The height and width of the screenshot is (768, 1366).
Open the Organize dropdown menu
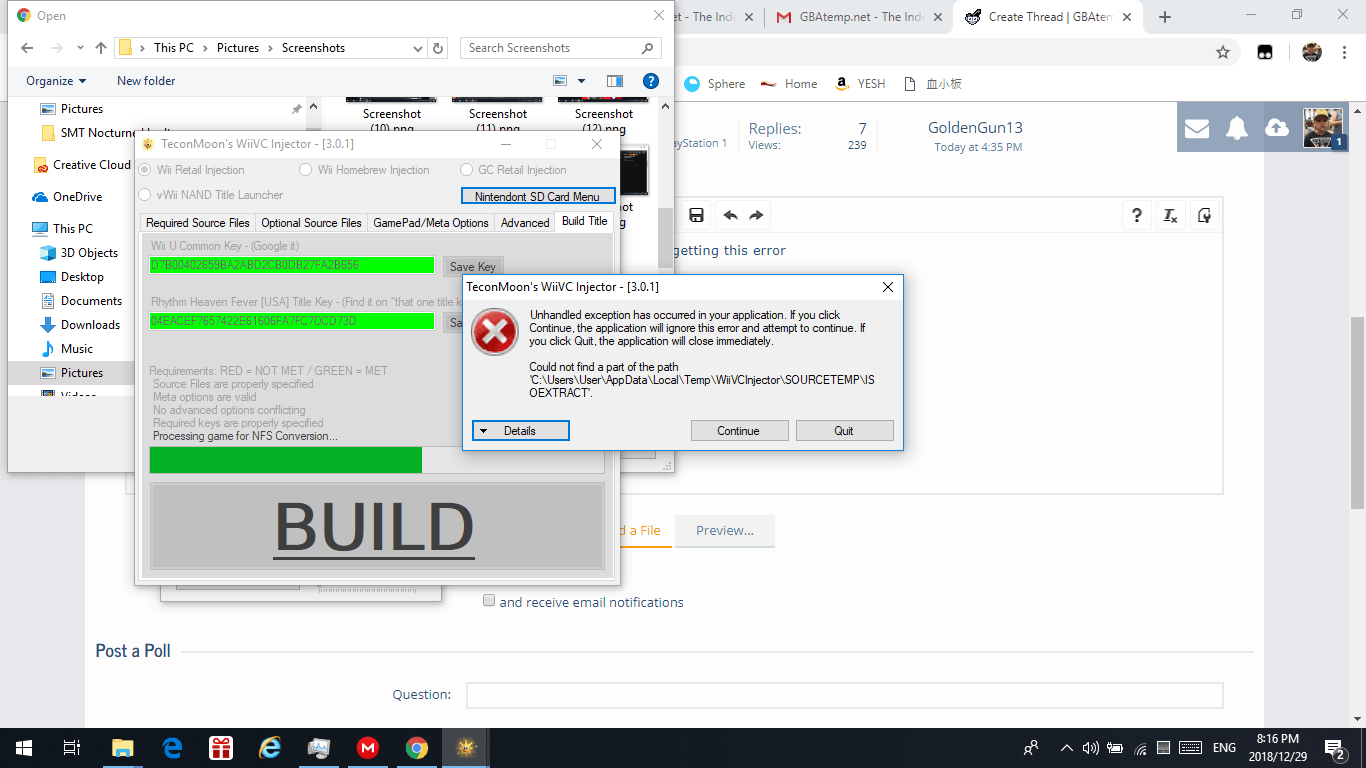[56, 81]
